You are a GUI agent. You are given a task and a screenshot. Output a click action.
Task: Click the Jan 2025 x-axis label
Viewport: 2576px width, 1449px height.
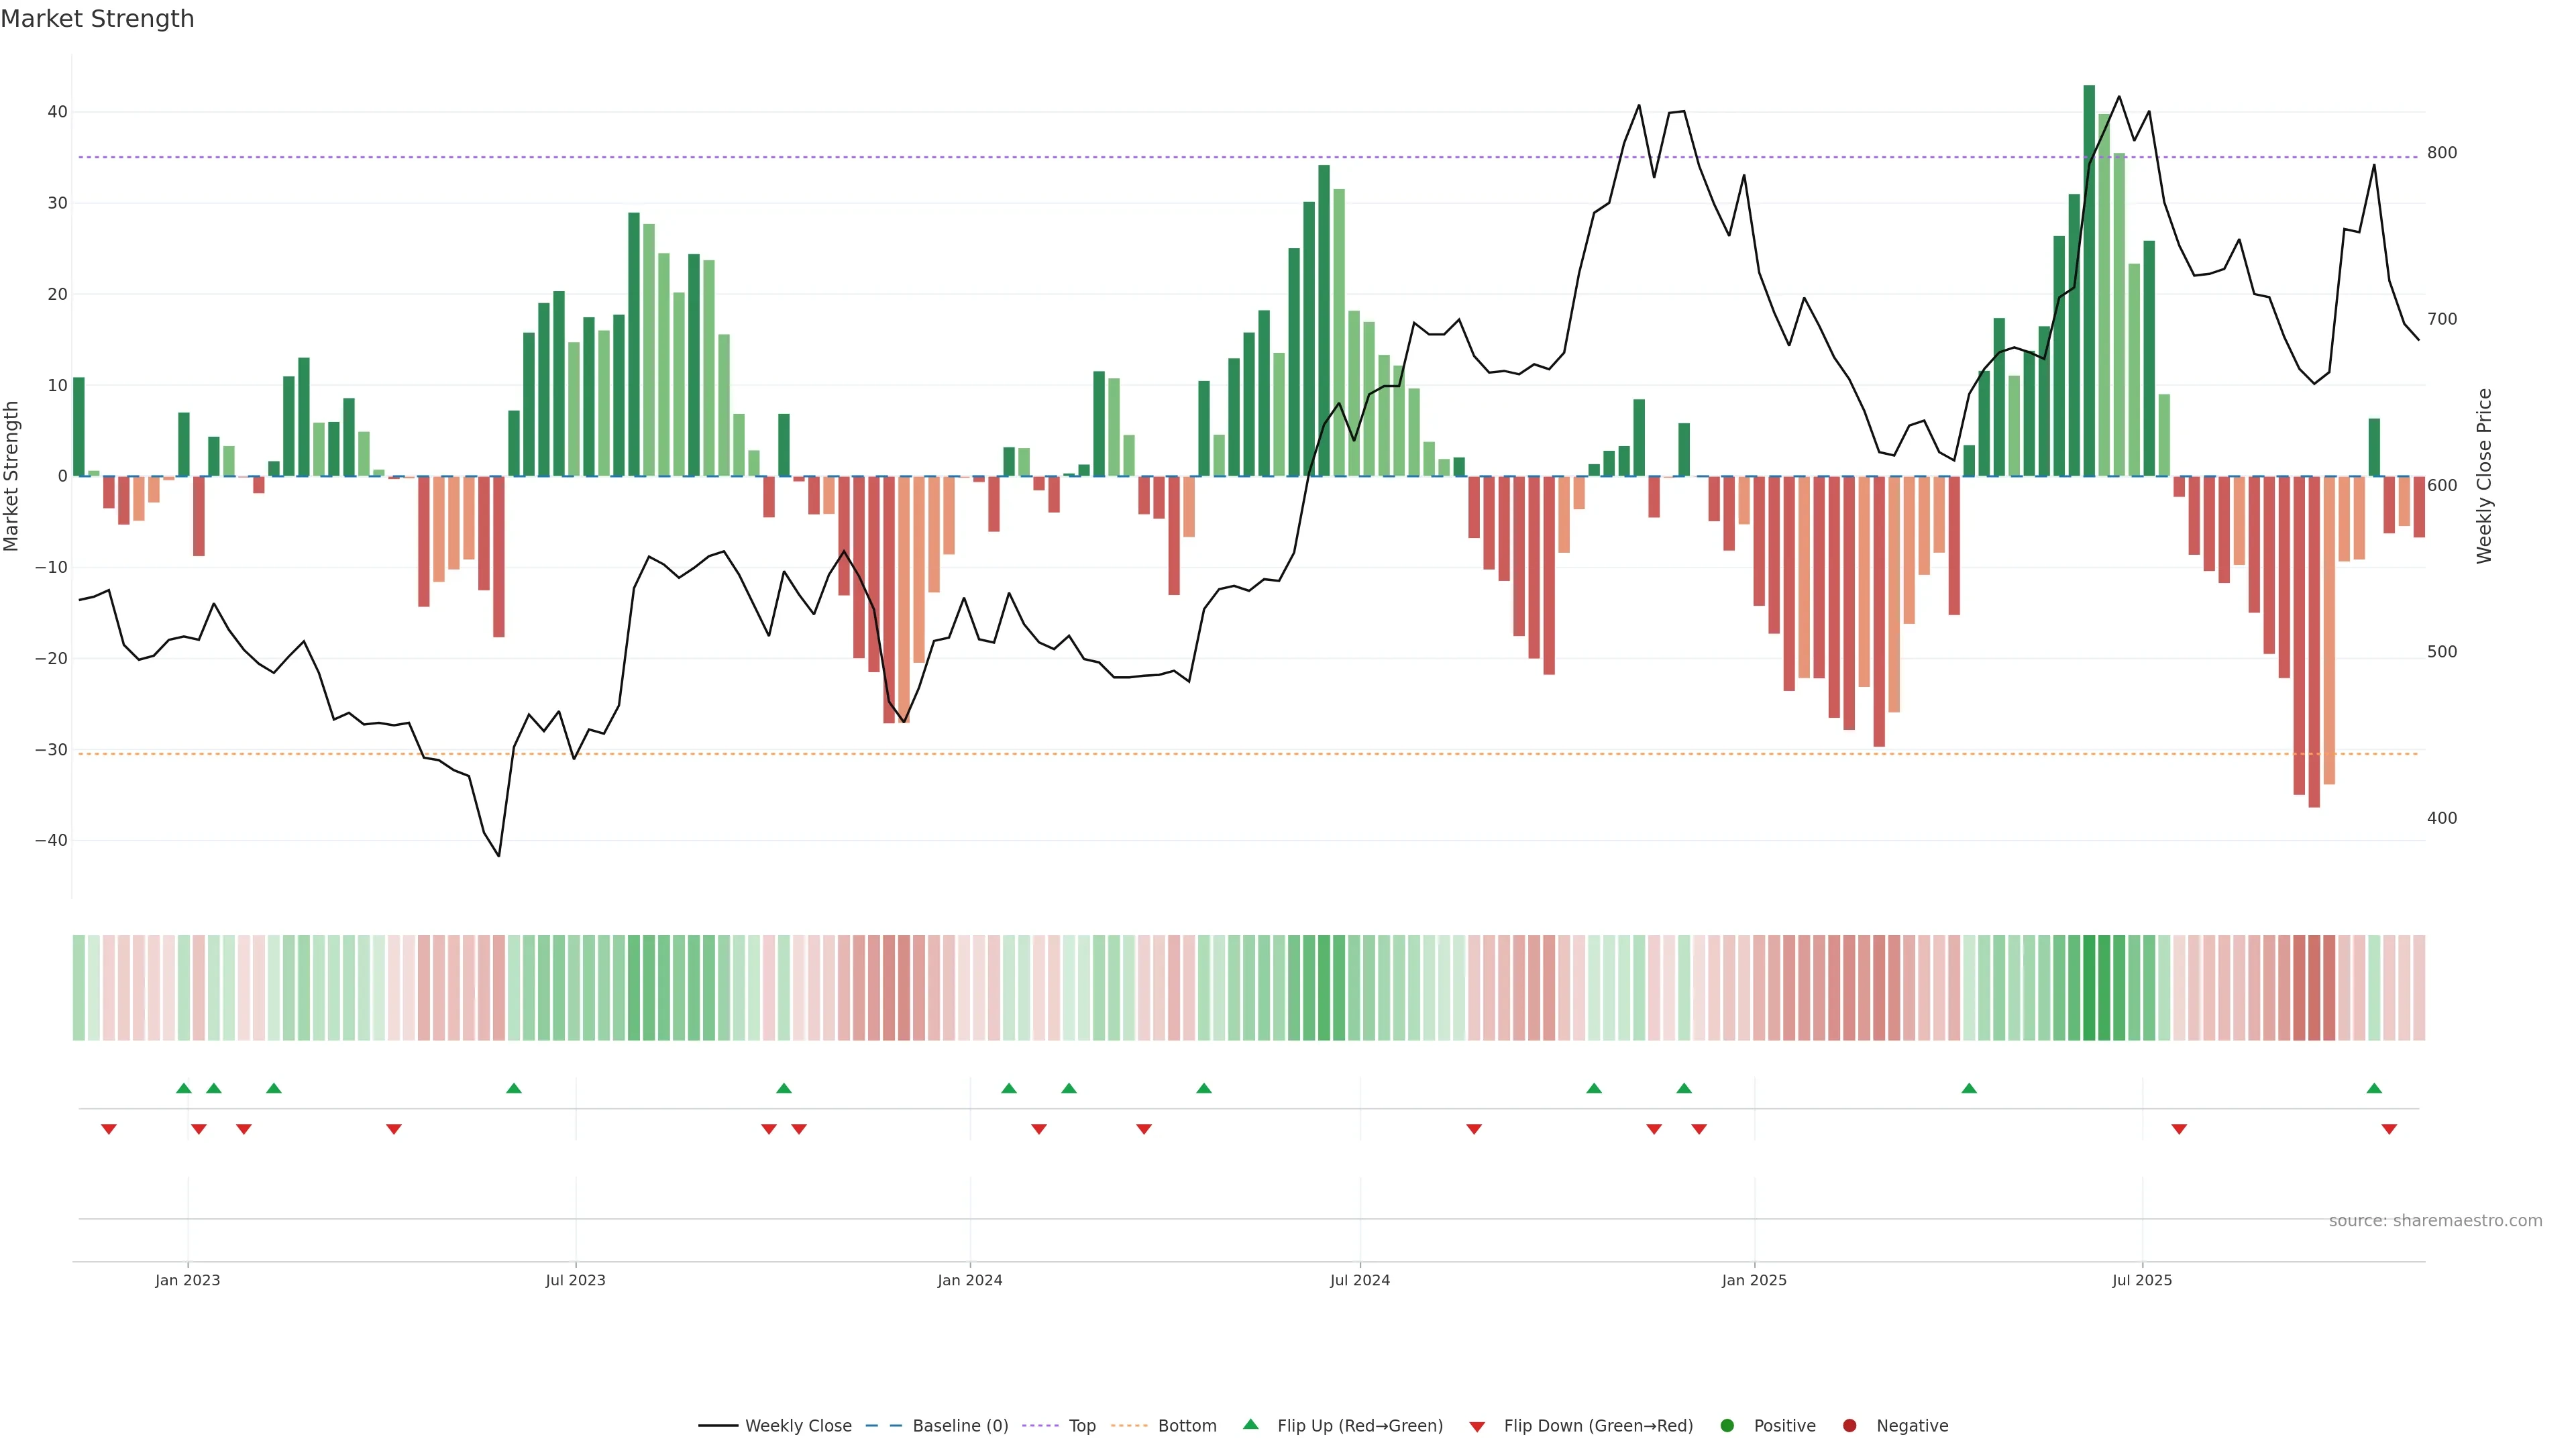point(1754,1280)
